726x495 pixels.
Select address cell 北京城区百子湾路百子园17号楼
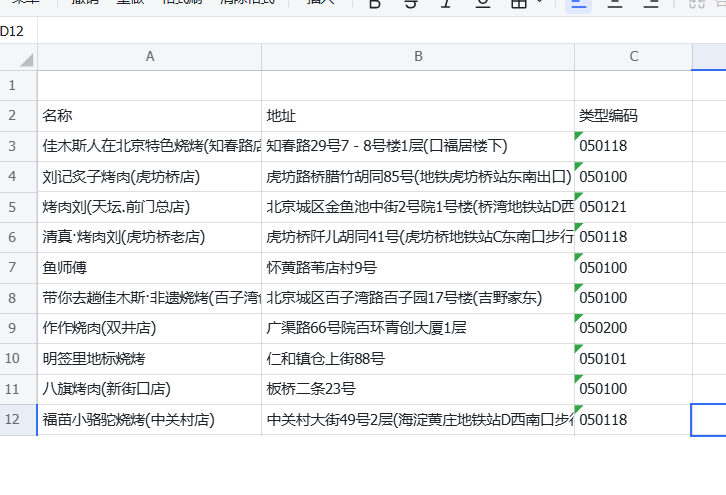point(418,298)
